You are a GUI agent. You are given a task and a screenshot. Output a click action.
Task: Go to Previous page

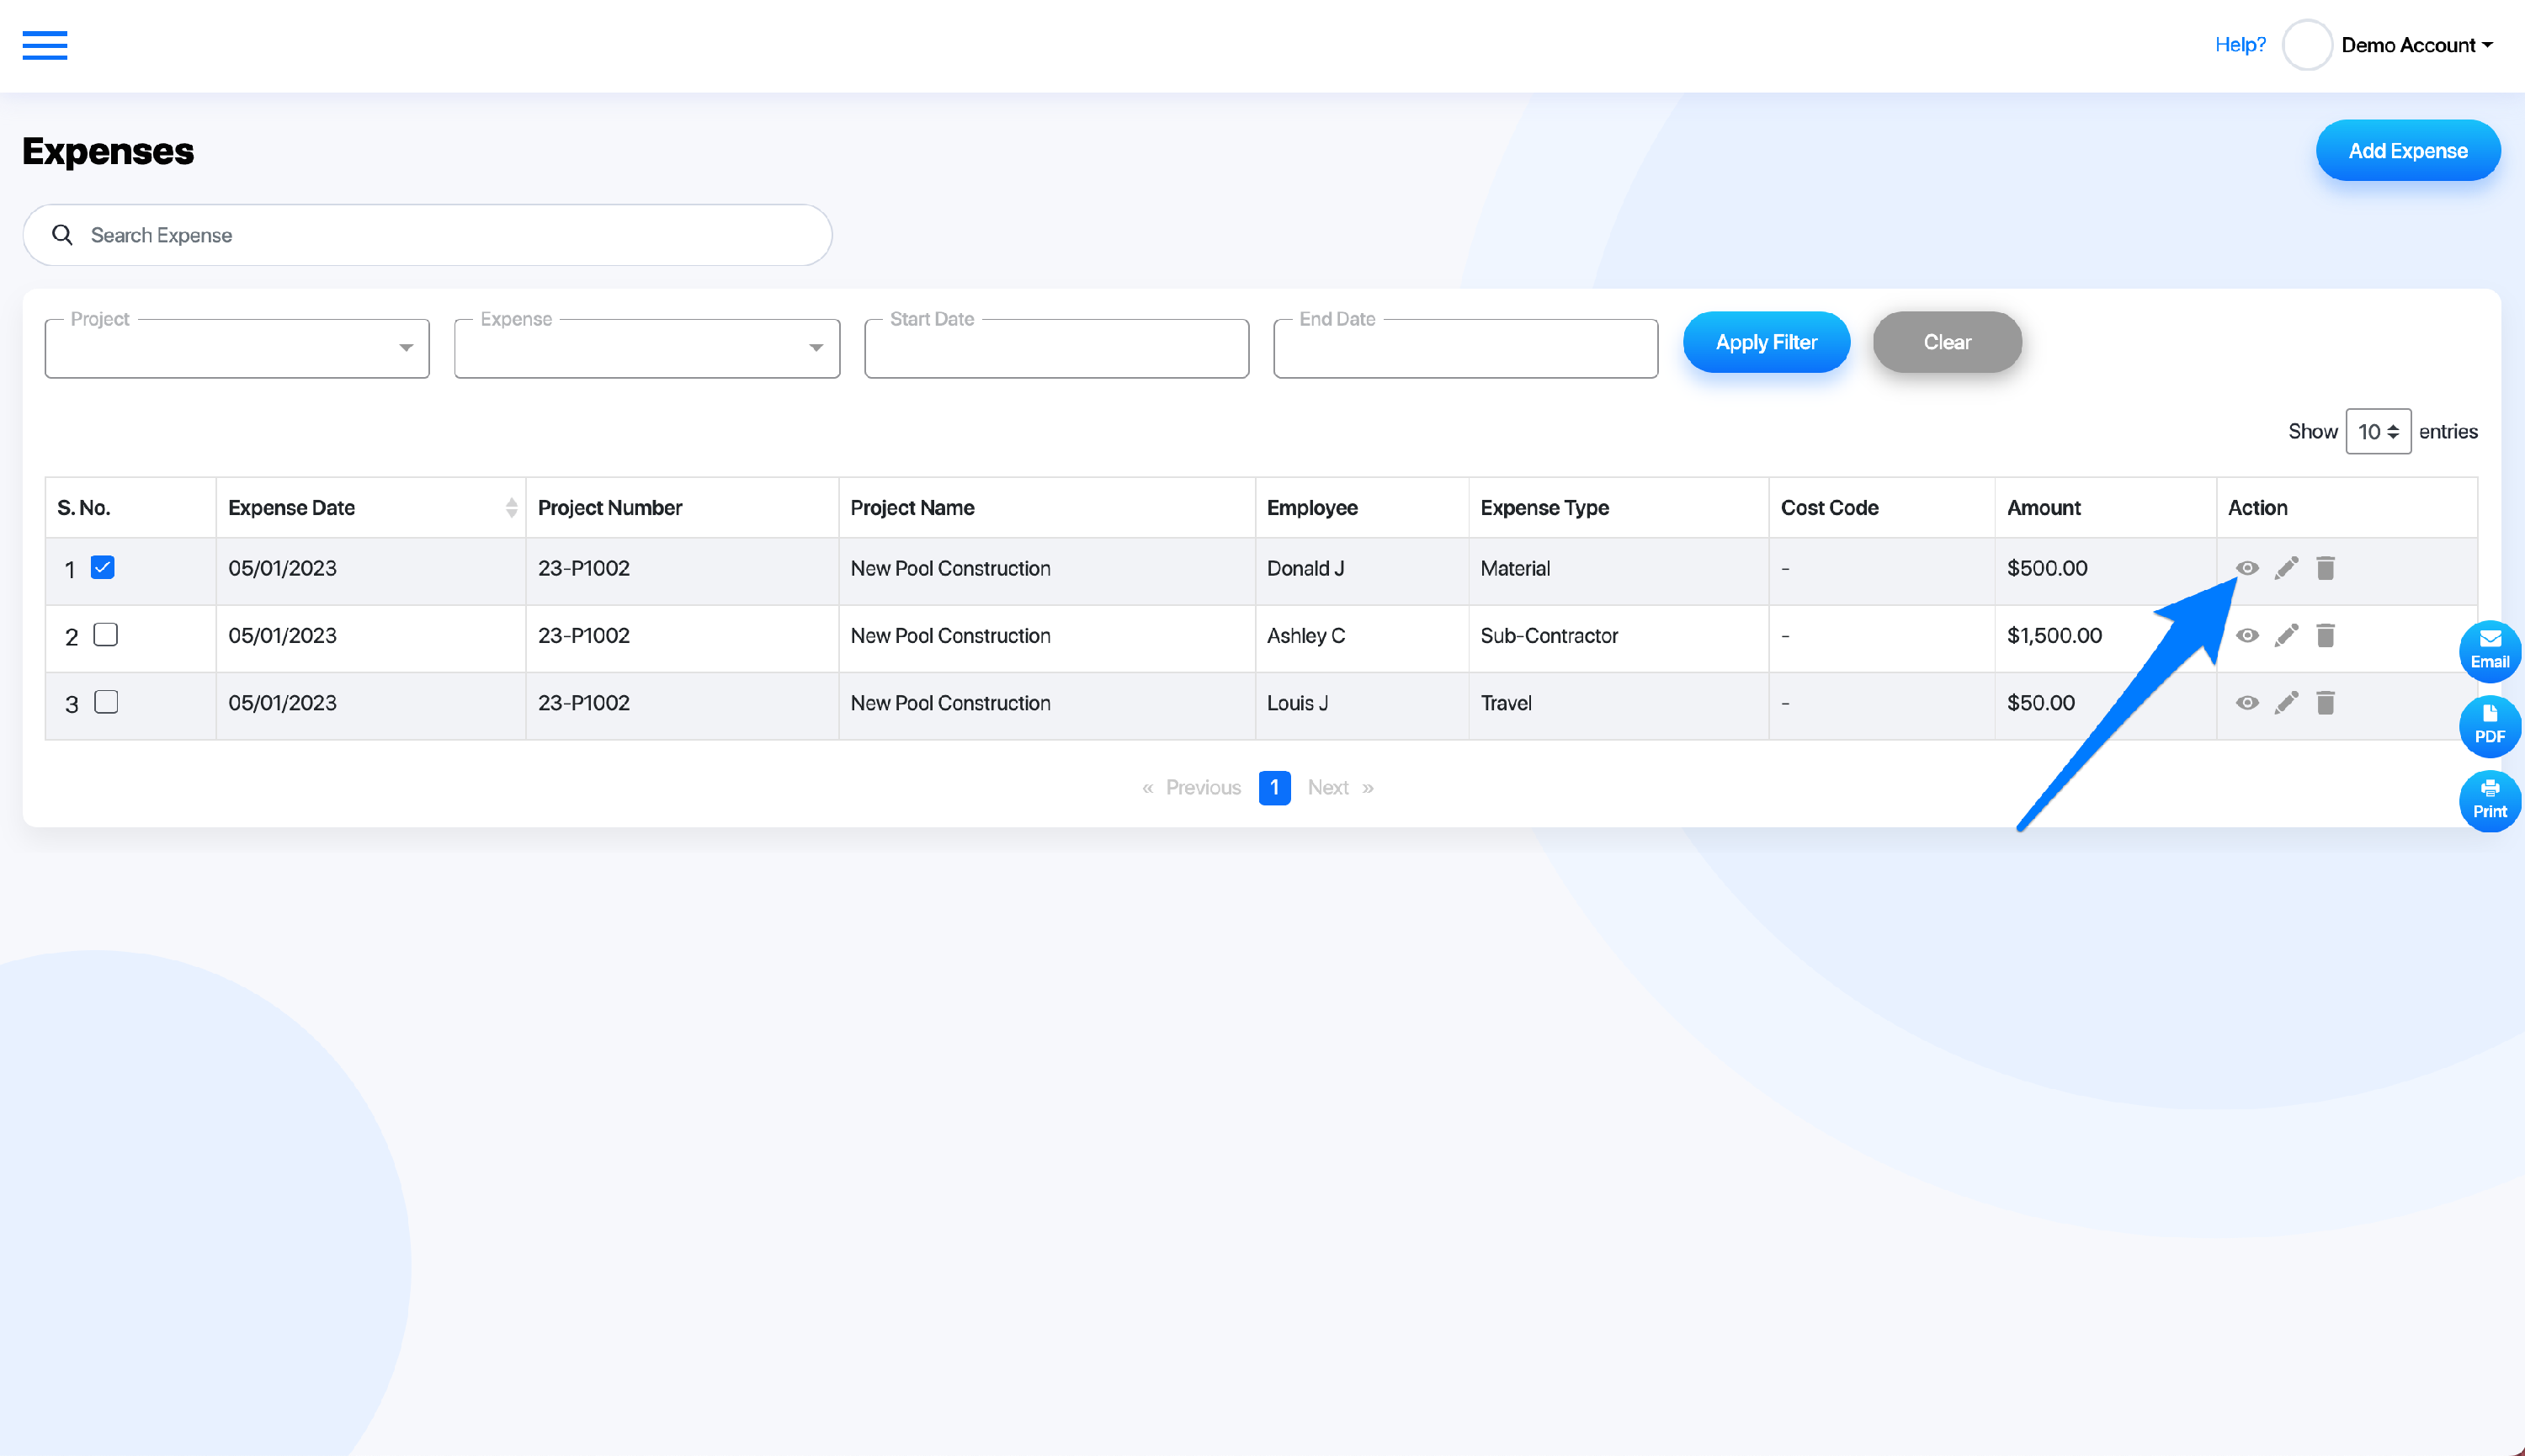(1191, 788)
